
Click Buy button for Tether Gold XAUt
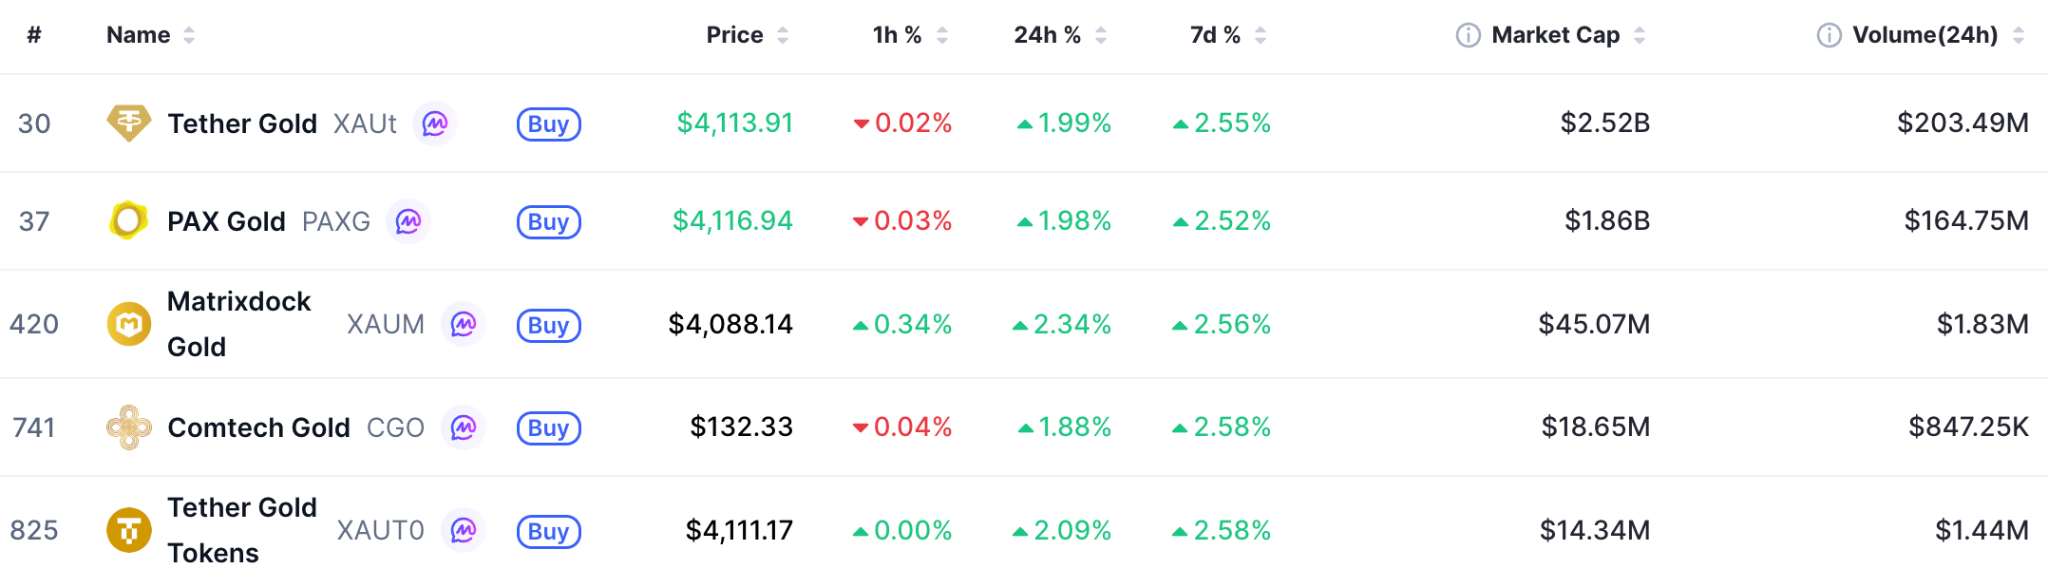pyautogui.click(x=549, y=124)
